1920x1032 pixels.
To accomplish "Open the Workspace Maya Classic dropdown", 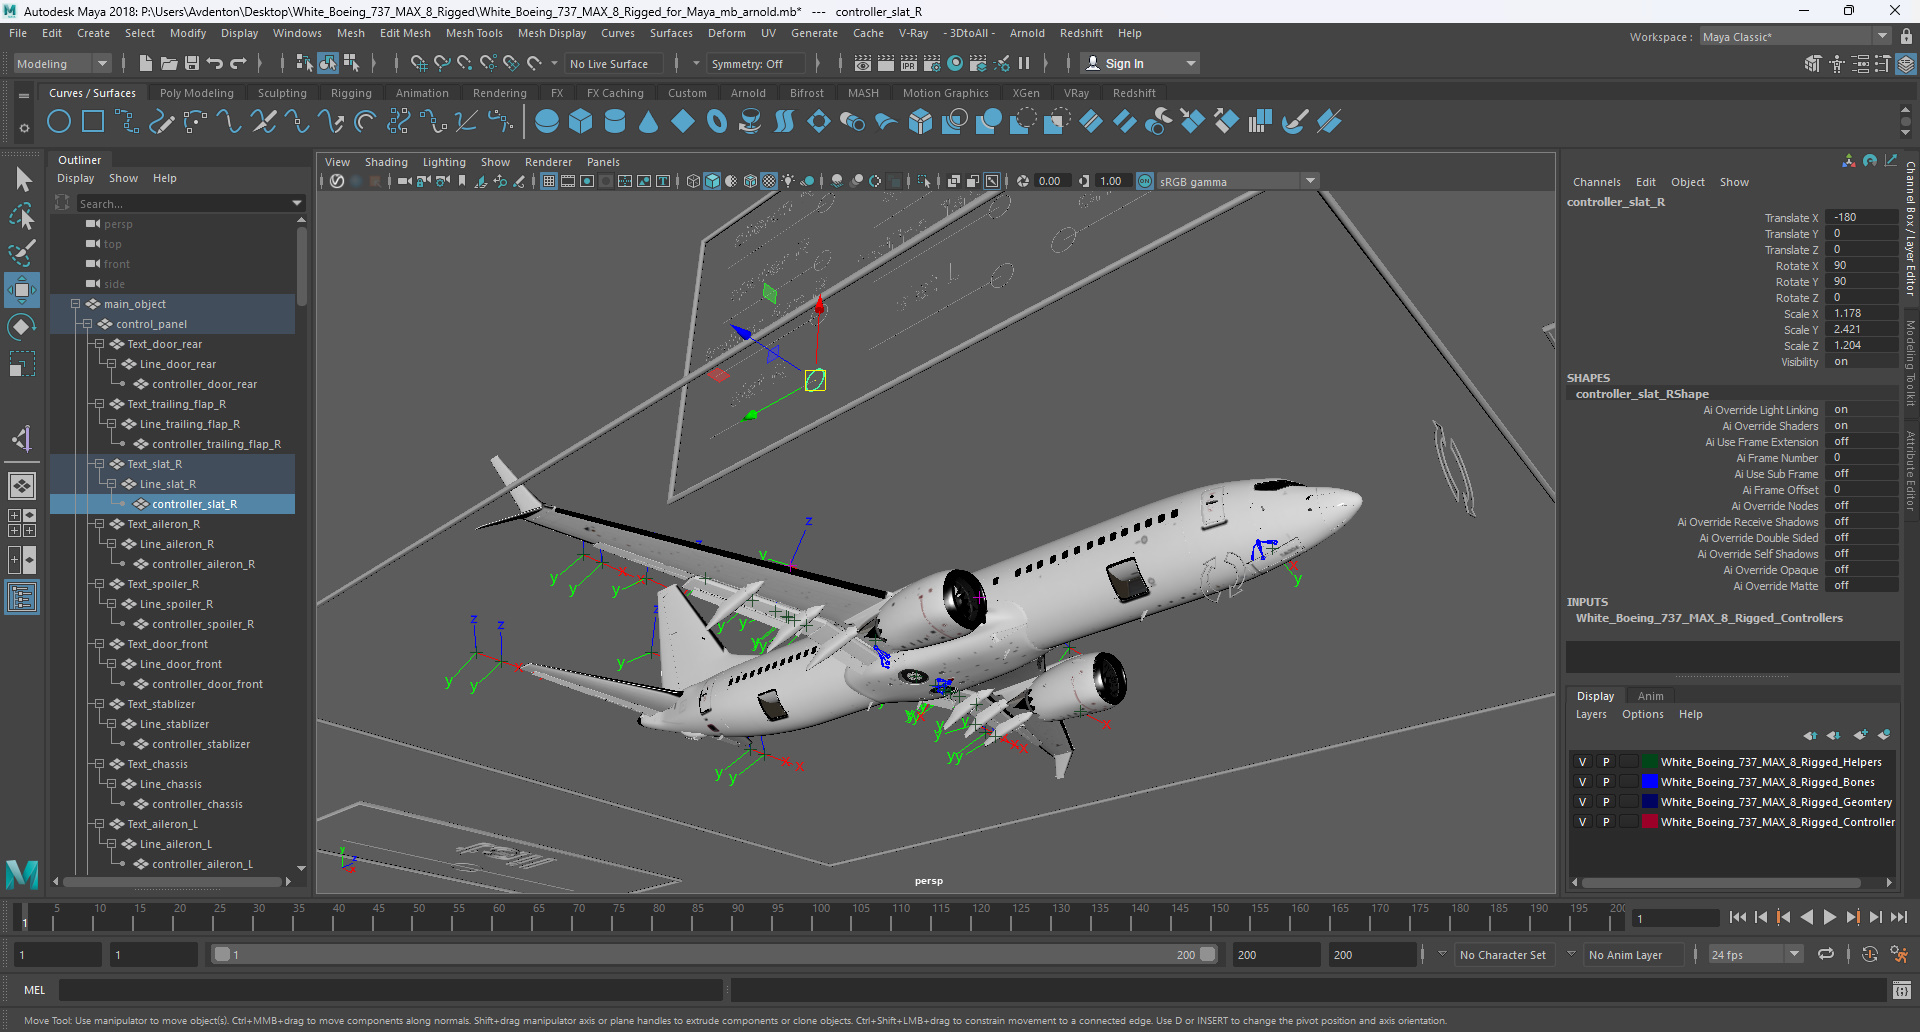I will [x=1795, y=37].
